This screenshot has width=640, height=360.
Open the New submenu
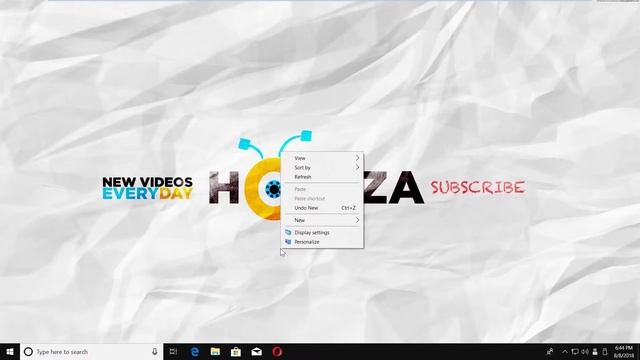(322, 220)
